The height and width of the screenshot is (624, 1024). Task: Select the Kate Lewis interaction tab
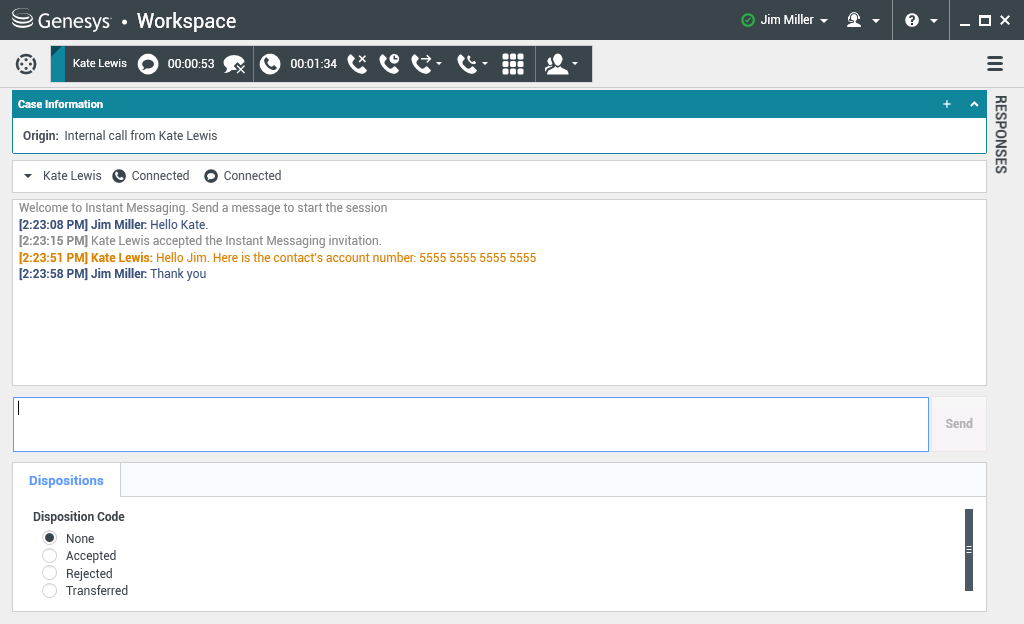99,63
